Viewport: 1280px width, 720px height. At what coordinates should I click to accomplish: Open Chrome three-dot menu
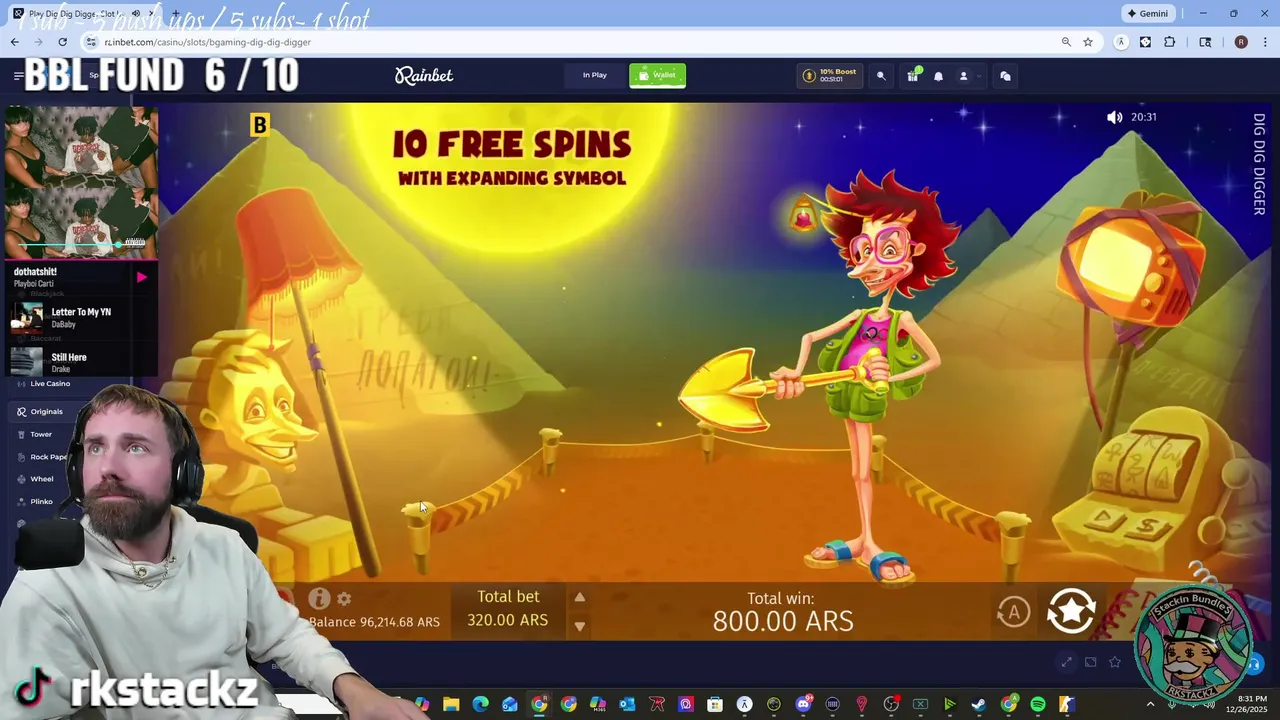point(1266,42)
